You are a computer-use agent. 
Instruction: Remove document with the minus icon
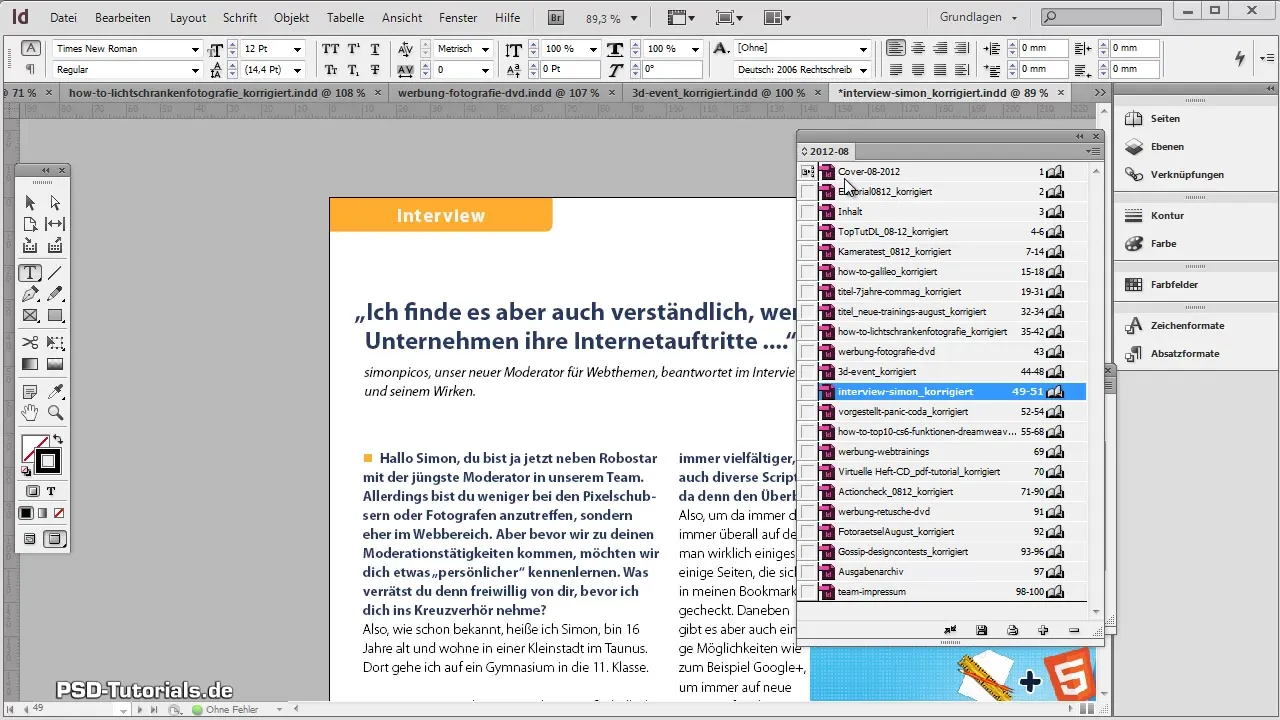click(1074, 630)
